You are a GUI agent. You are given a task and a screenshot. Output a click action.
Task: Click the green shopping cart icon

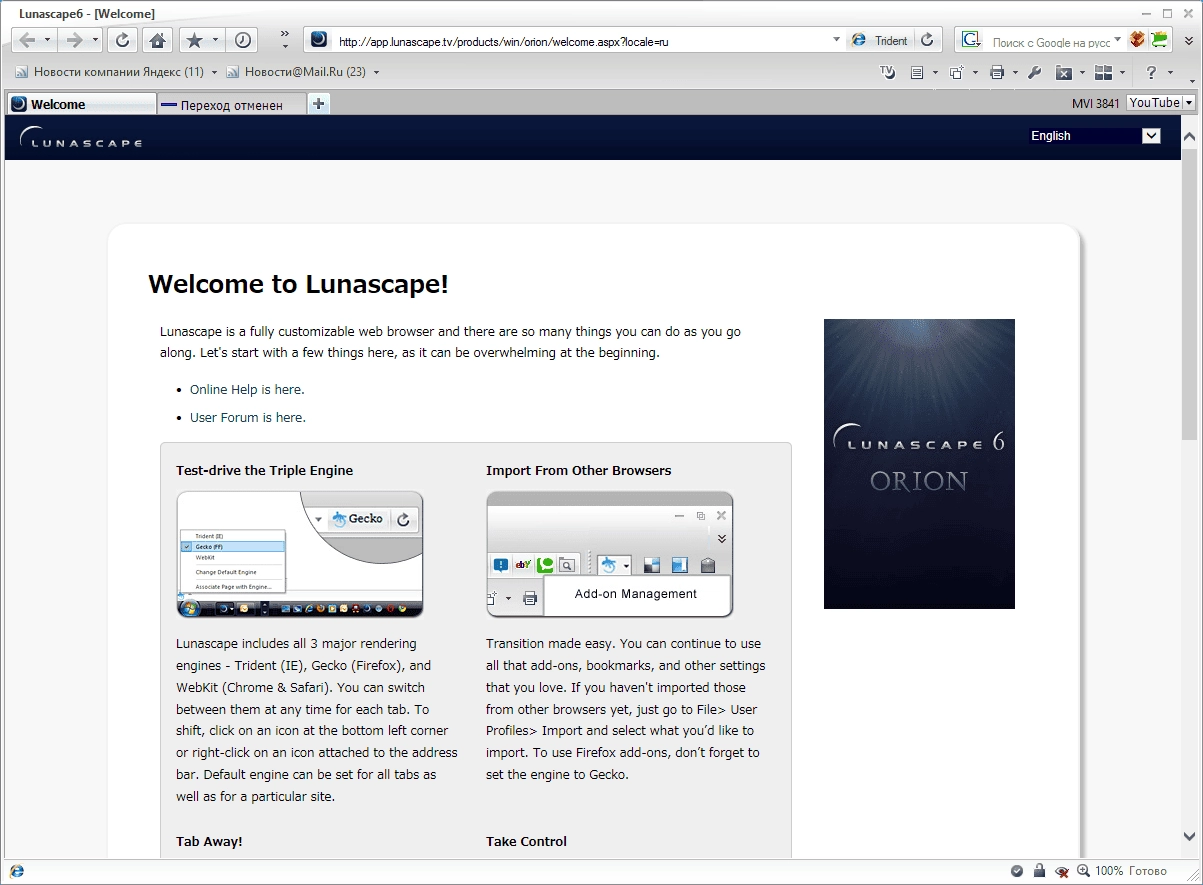[x=1160, y=40]
